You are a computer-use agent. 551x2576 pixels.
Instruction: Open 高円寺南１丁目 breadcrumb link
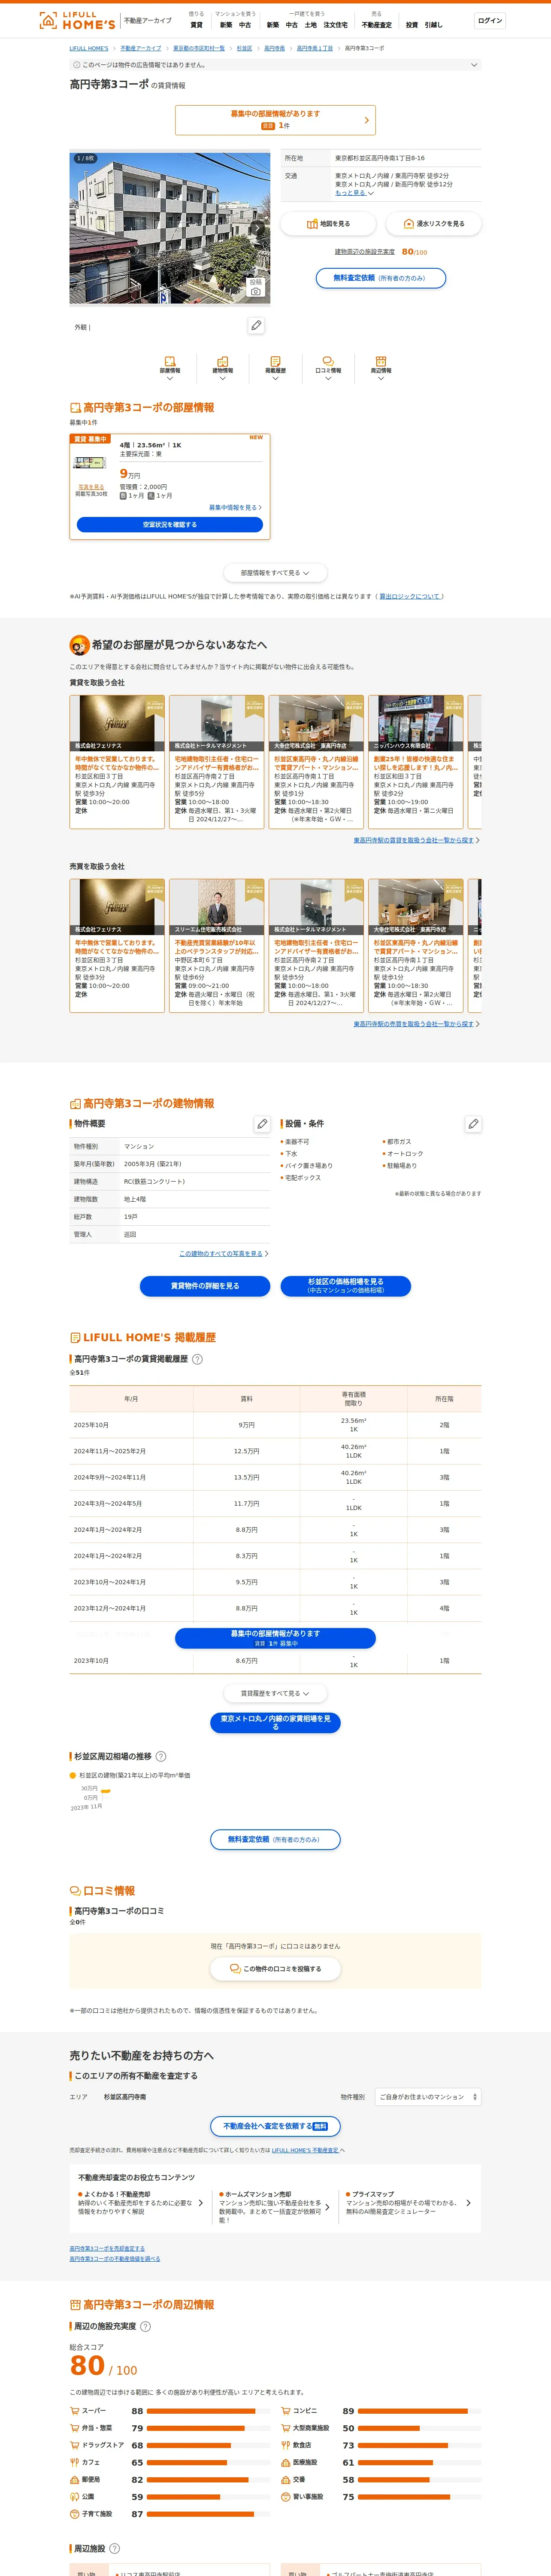315,48
